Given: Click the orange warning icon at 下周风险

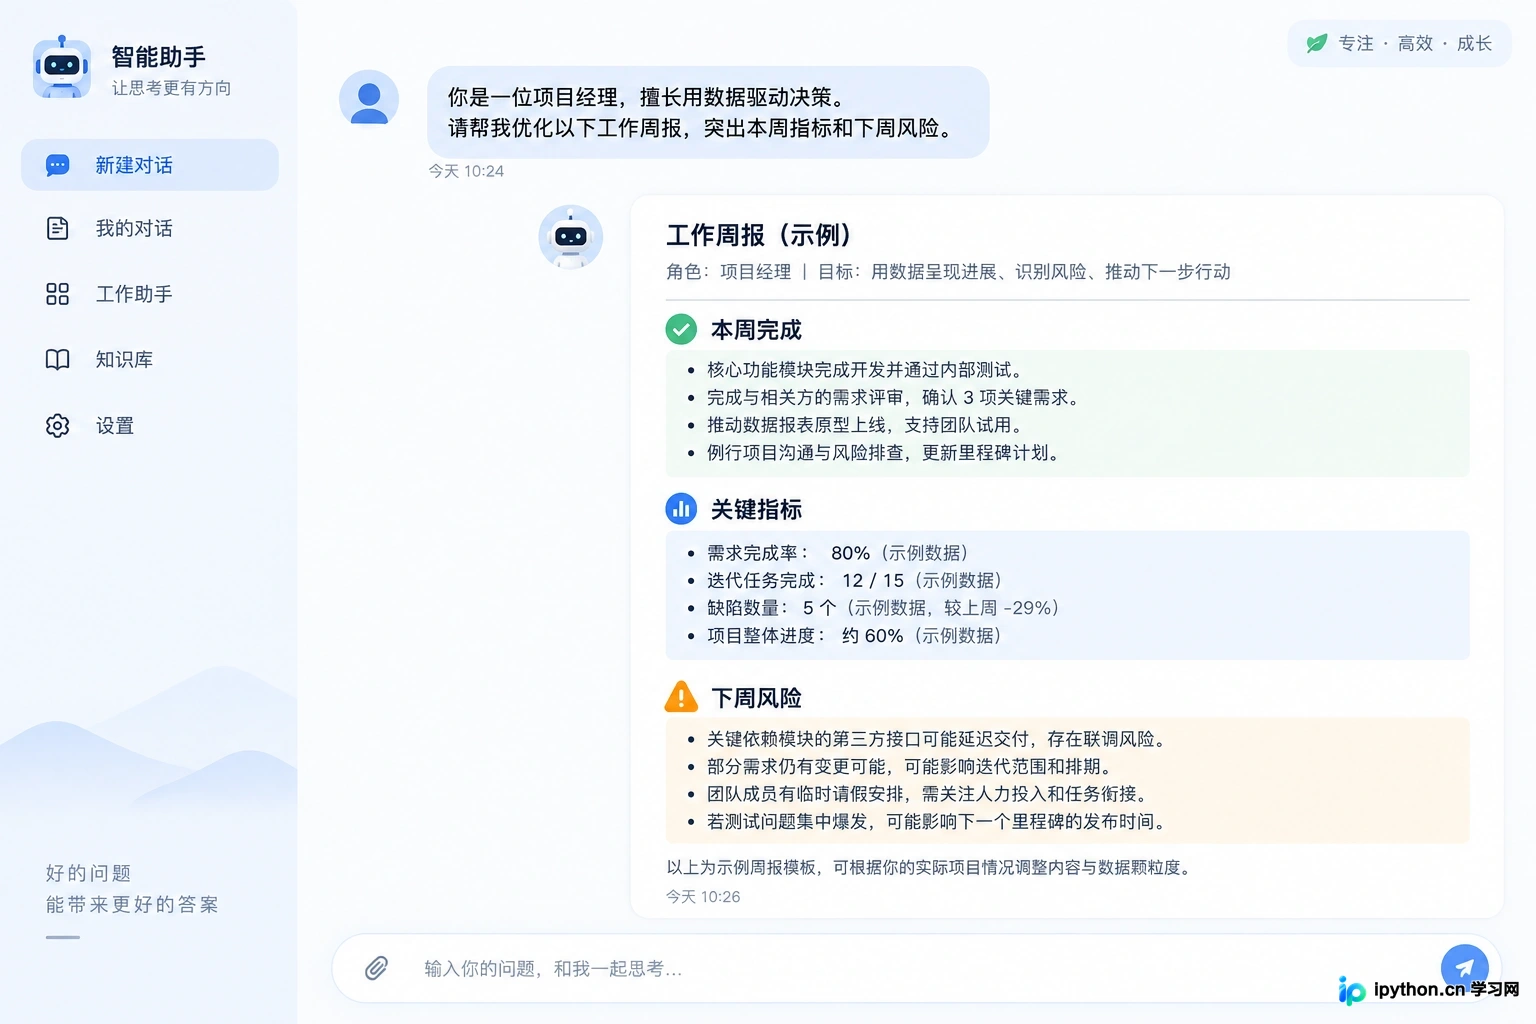Looking at the screenshot, I should click(681, 697).
